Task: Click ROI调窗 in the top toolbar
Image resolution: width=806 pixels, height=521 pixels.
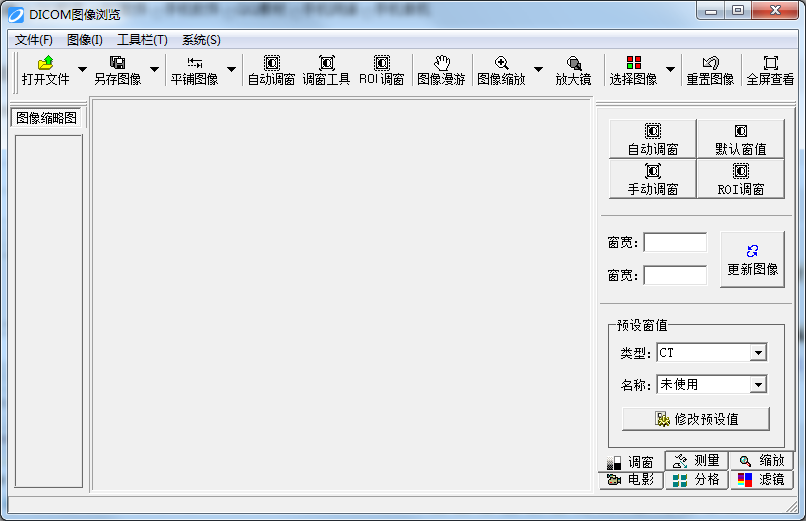Action: (381, 70)
